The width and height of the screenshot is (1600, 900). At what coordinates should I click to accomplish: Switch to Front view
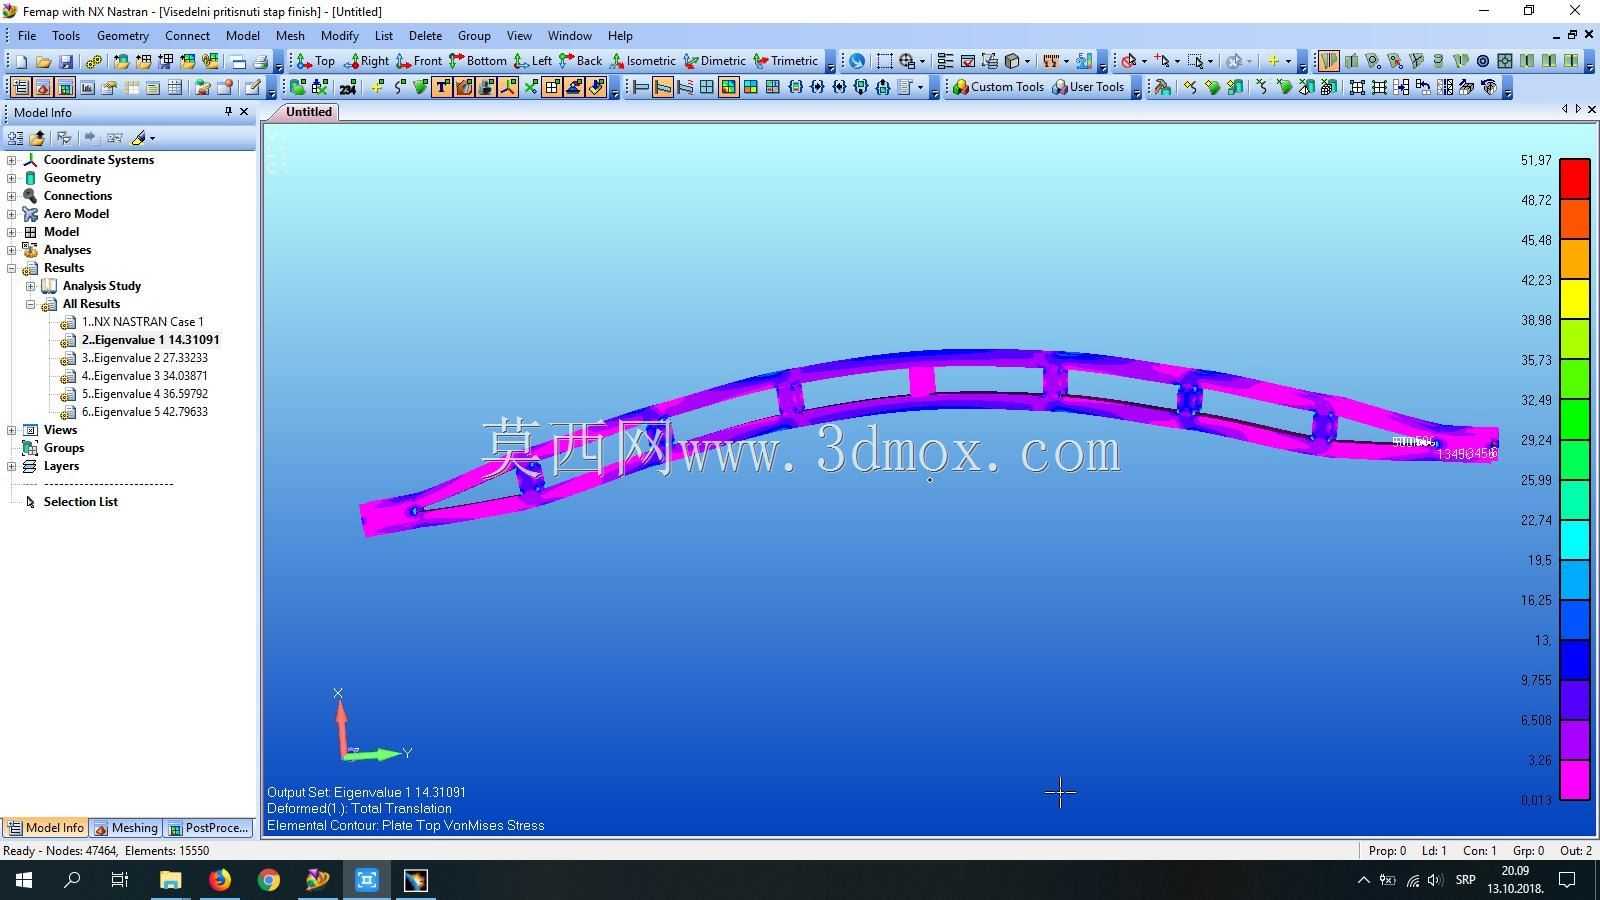click(419, 61)
